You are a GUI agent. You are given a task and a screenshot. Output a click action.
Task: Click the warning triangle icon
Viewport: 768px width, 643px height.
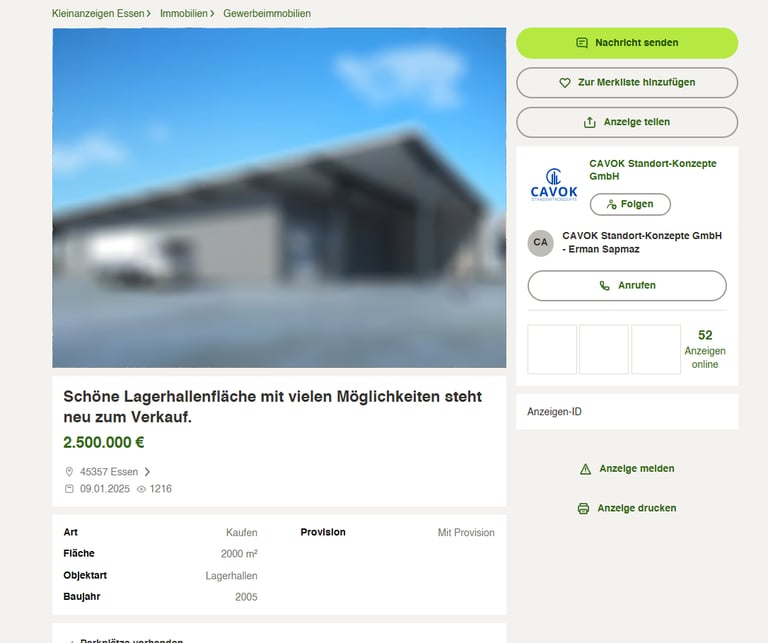(x=585, y=469)
